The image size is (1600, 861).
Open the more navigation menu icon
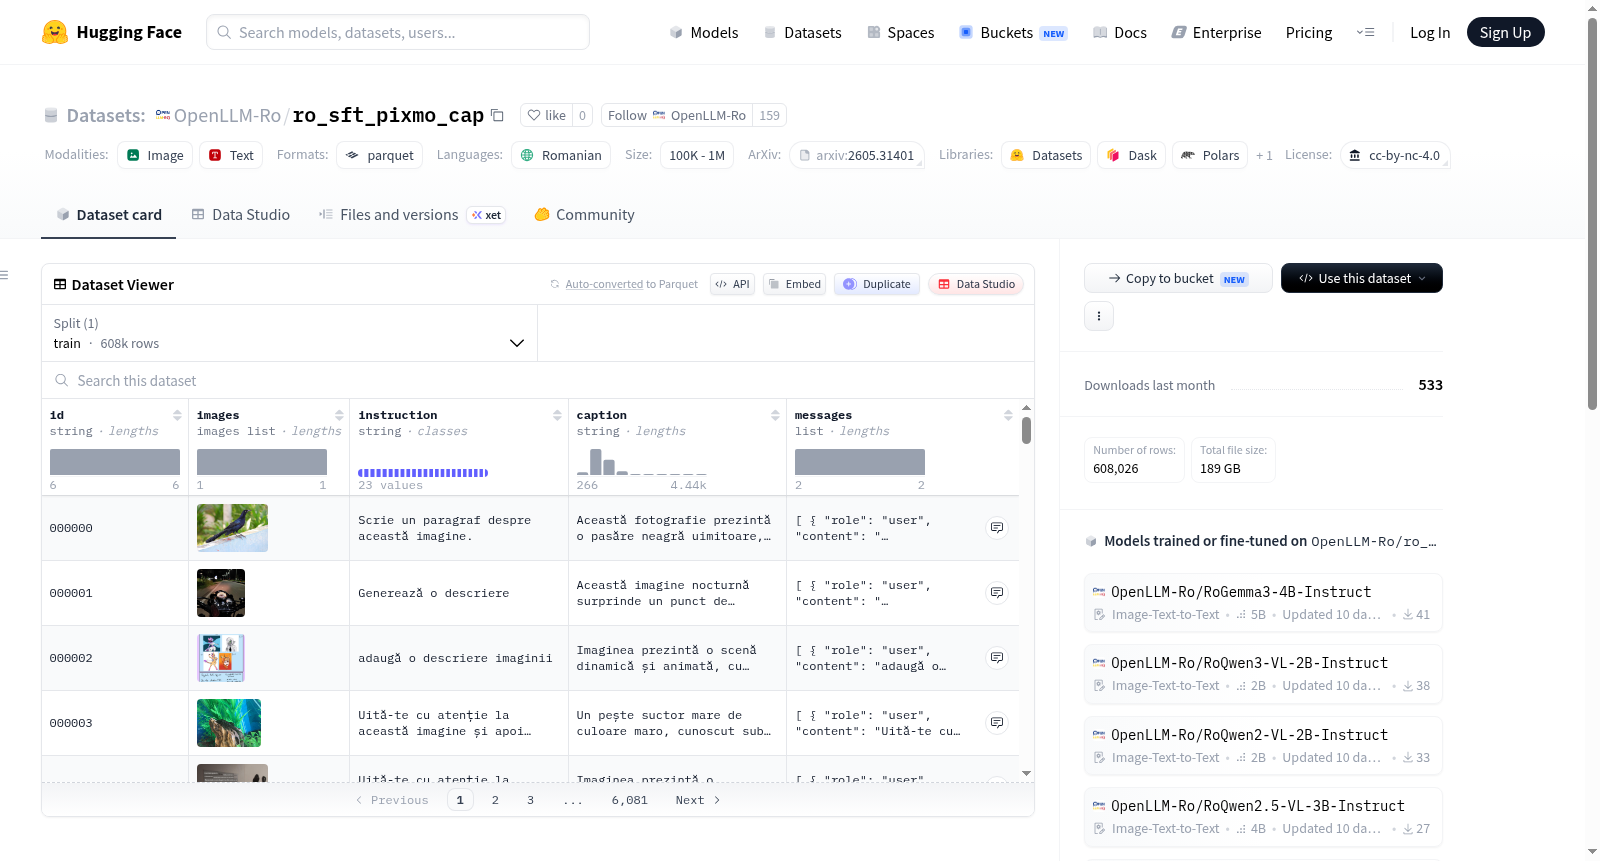coord(1365,32)
